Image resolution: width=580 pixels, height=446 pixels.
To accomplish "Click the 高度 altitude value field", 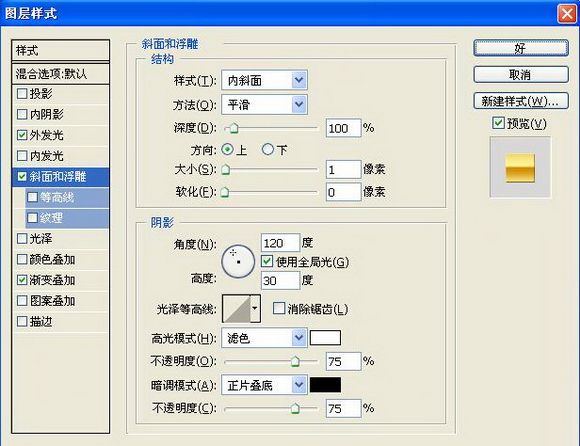I will (x=280, y=280).
